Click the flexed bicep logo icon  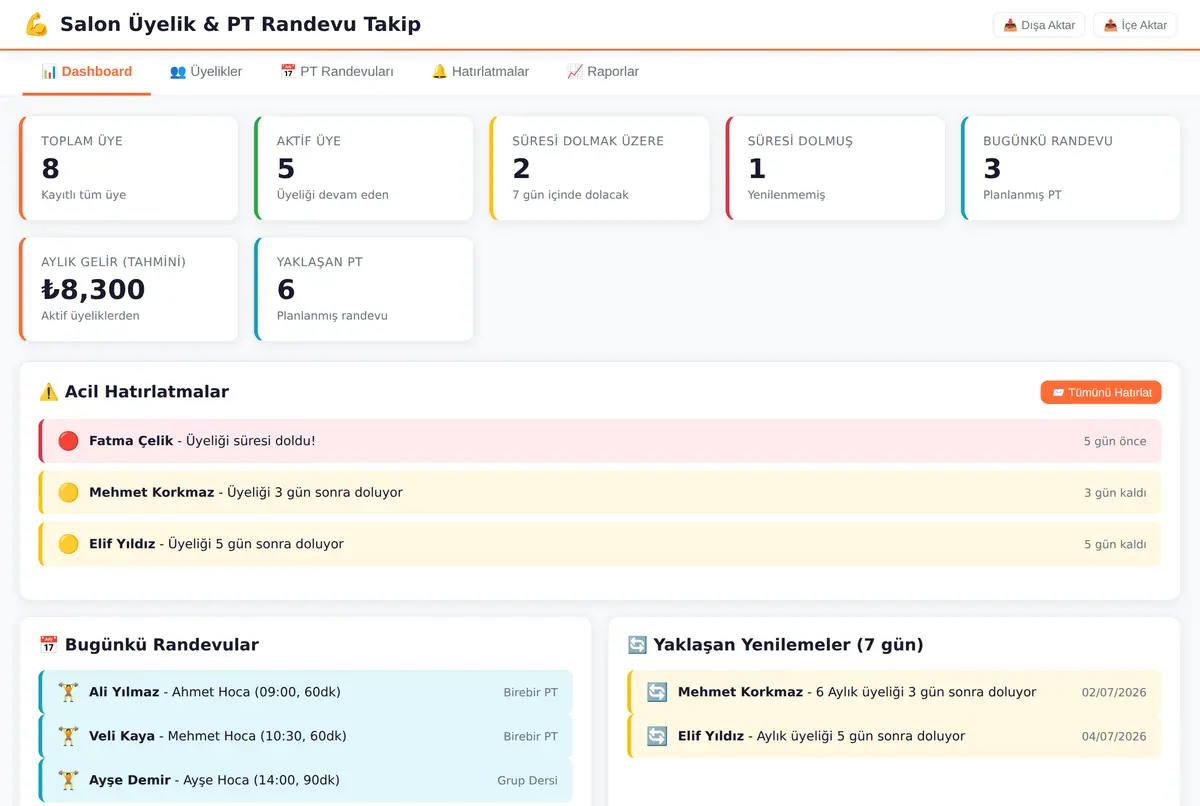[36, 24]
